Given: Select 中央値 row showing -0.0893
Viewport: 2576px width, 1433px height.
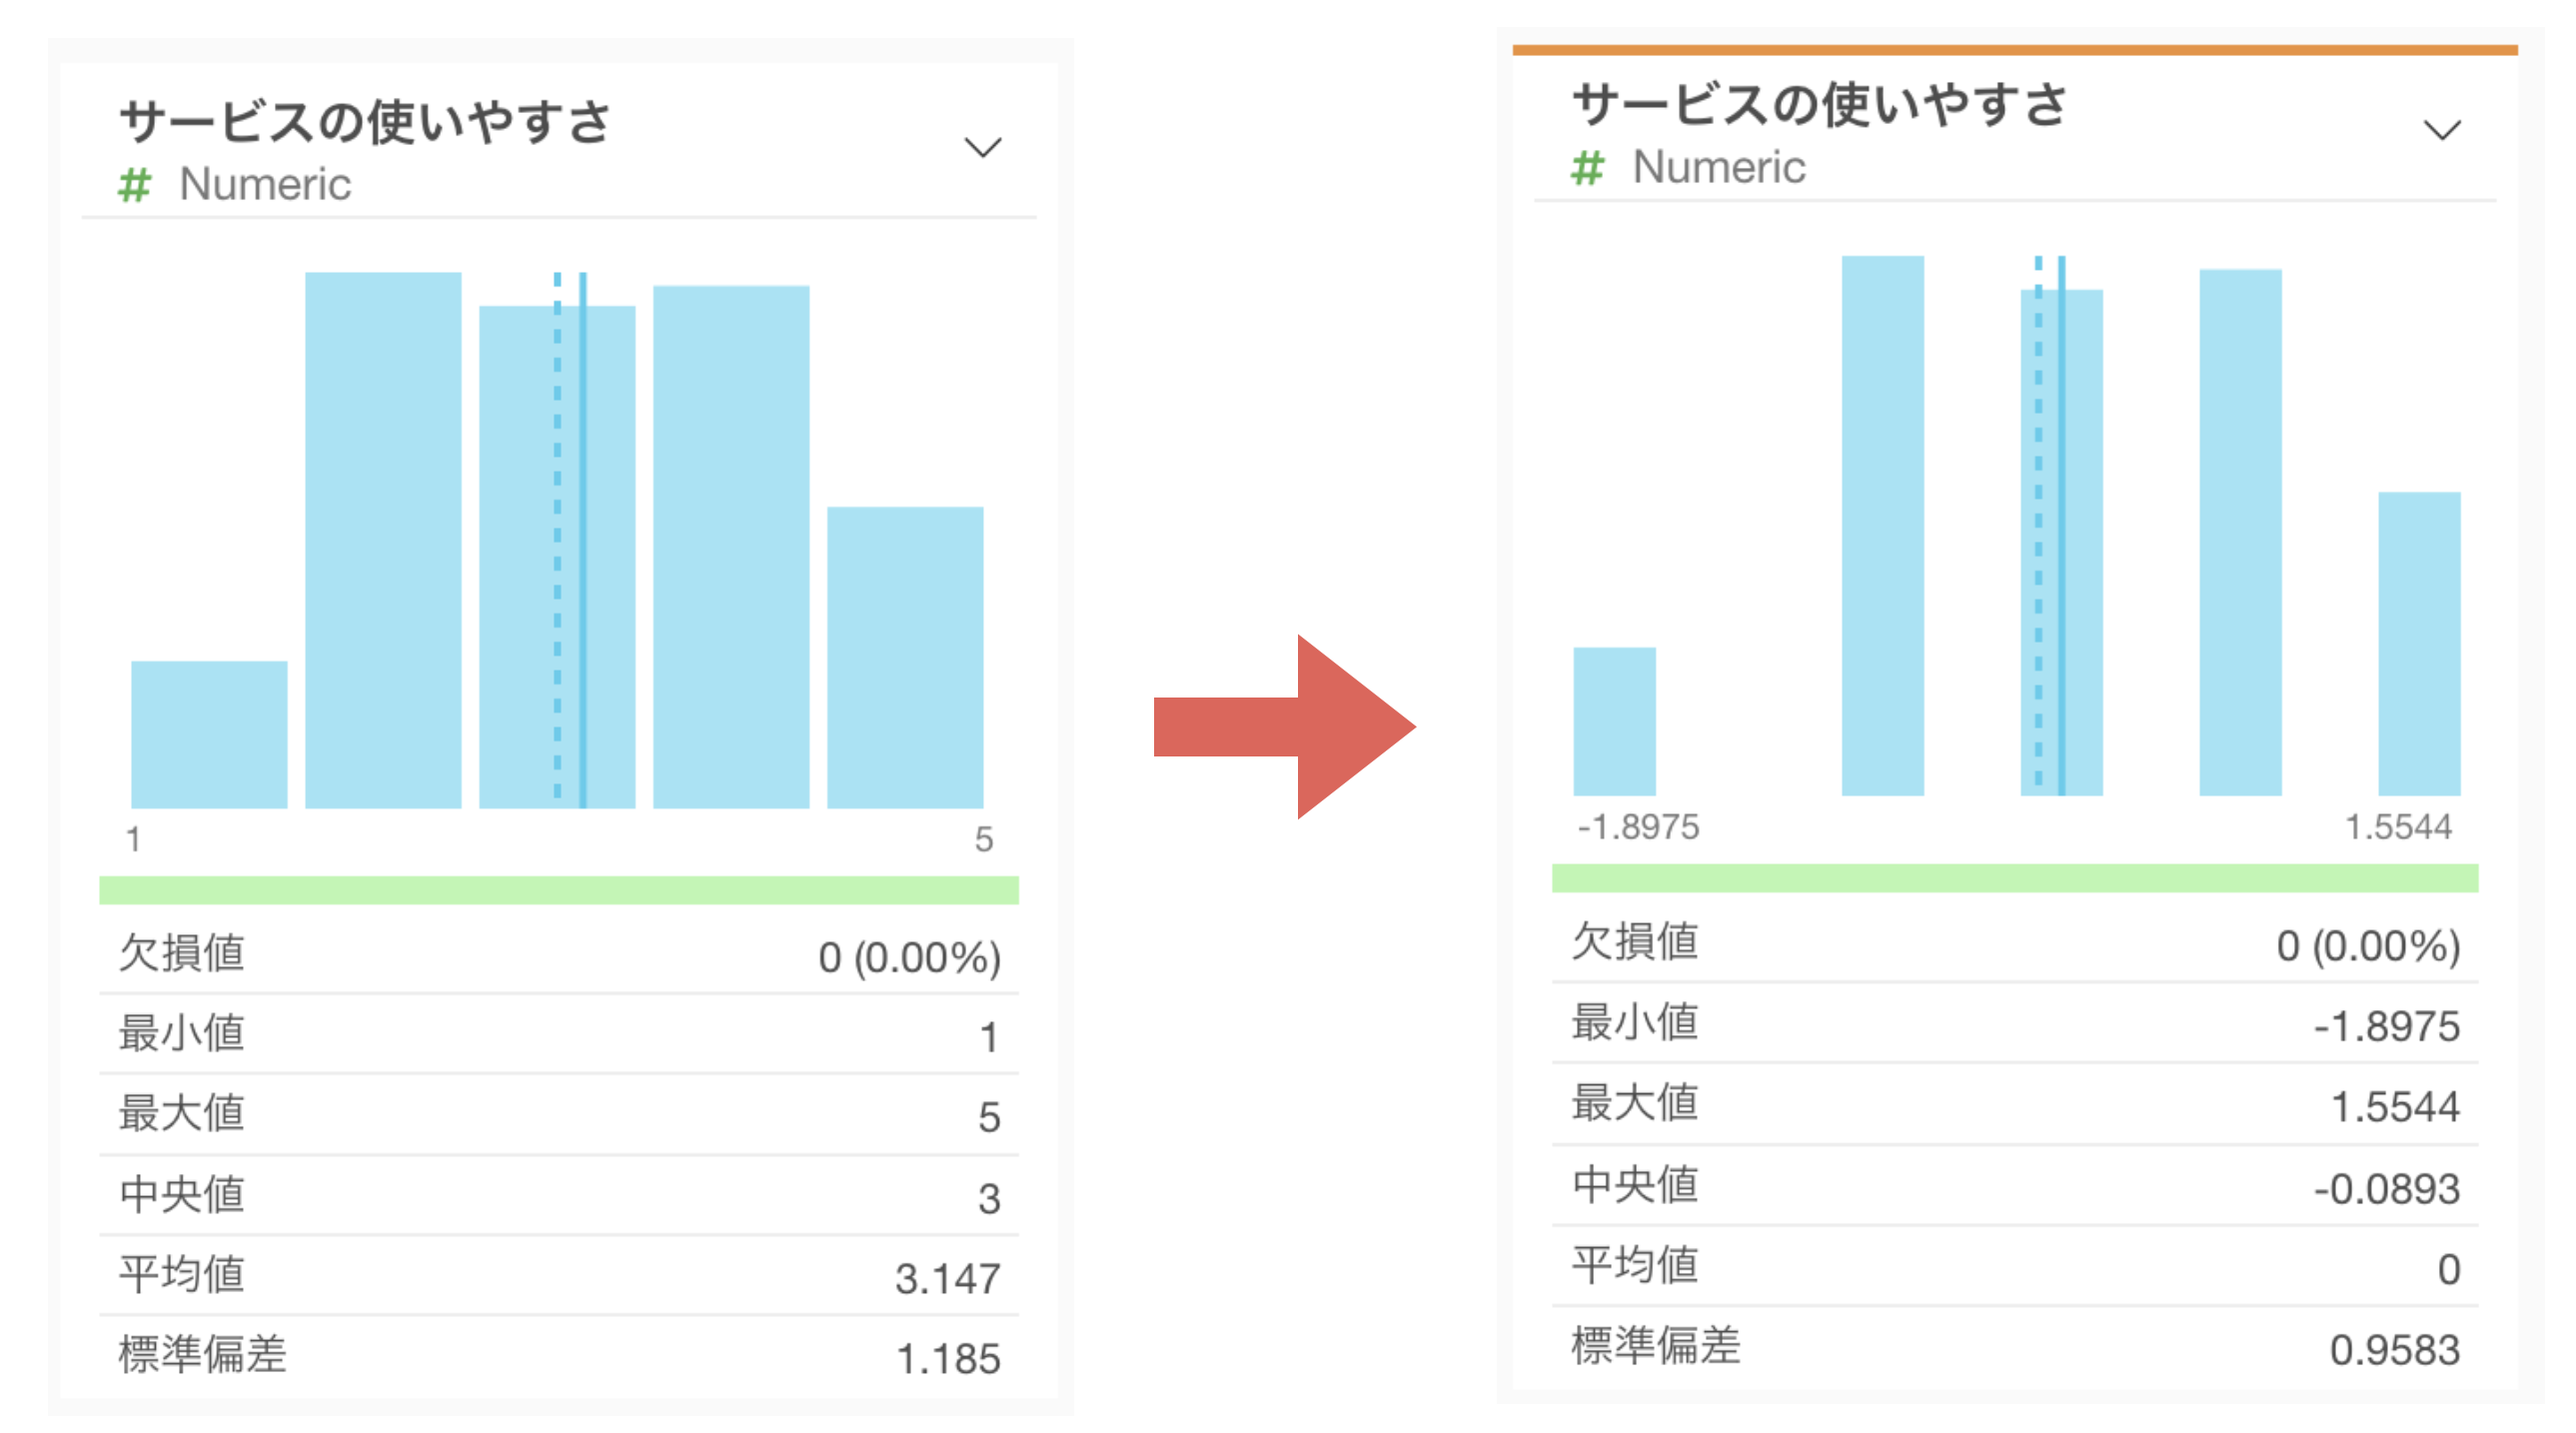Looking at the screenshot, I should [2014, 1187].
